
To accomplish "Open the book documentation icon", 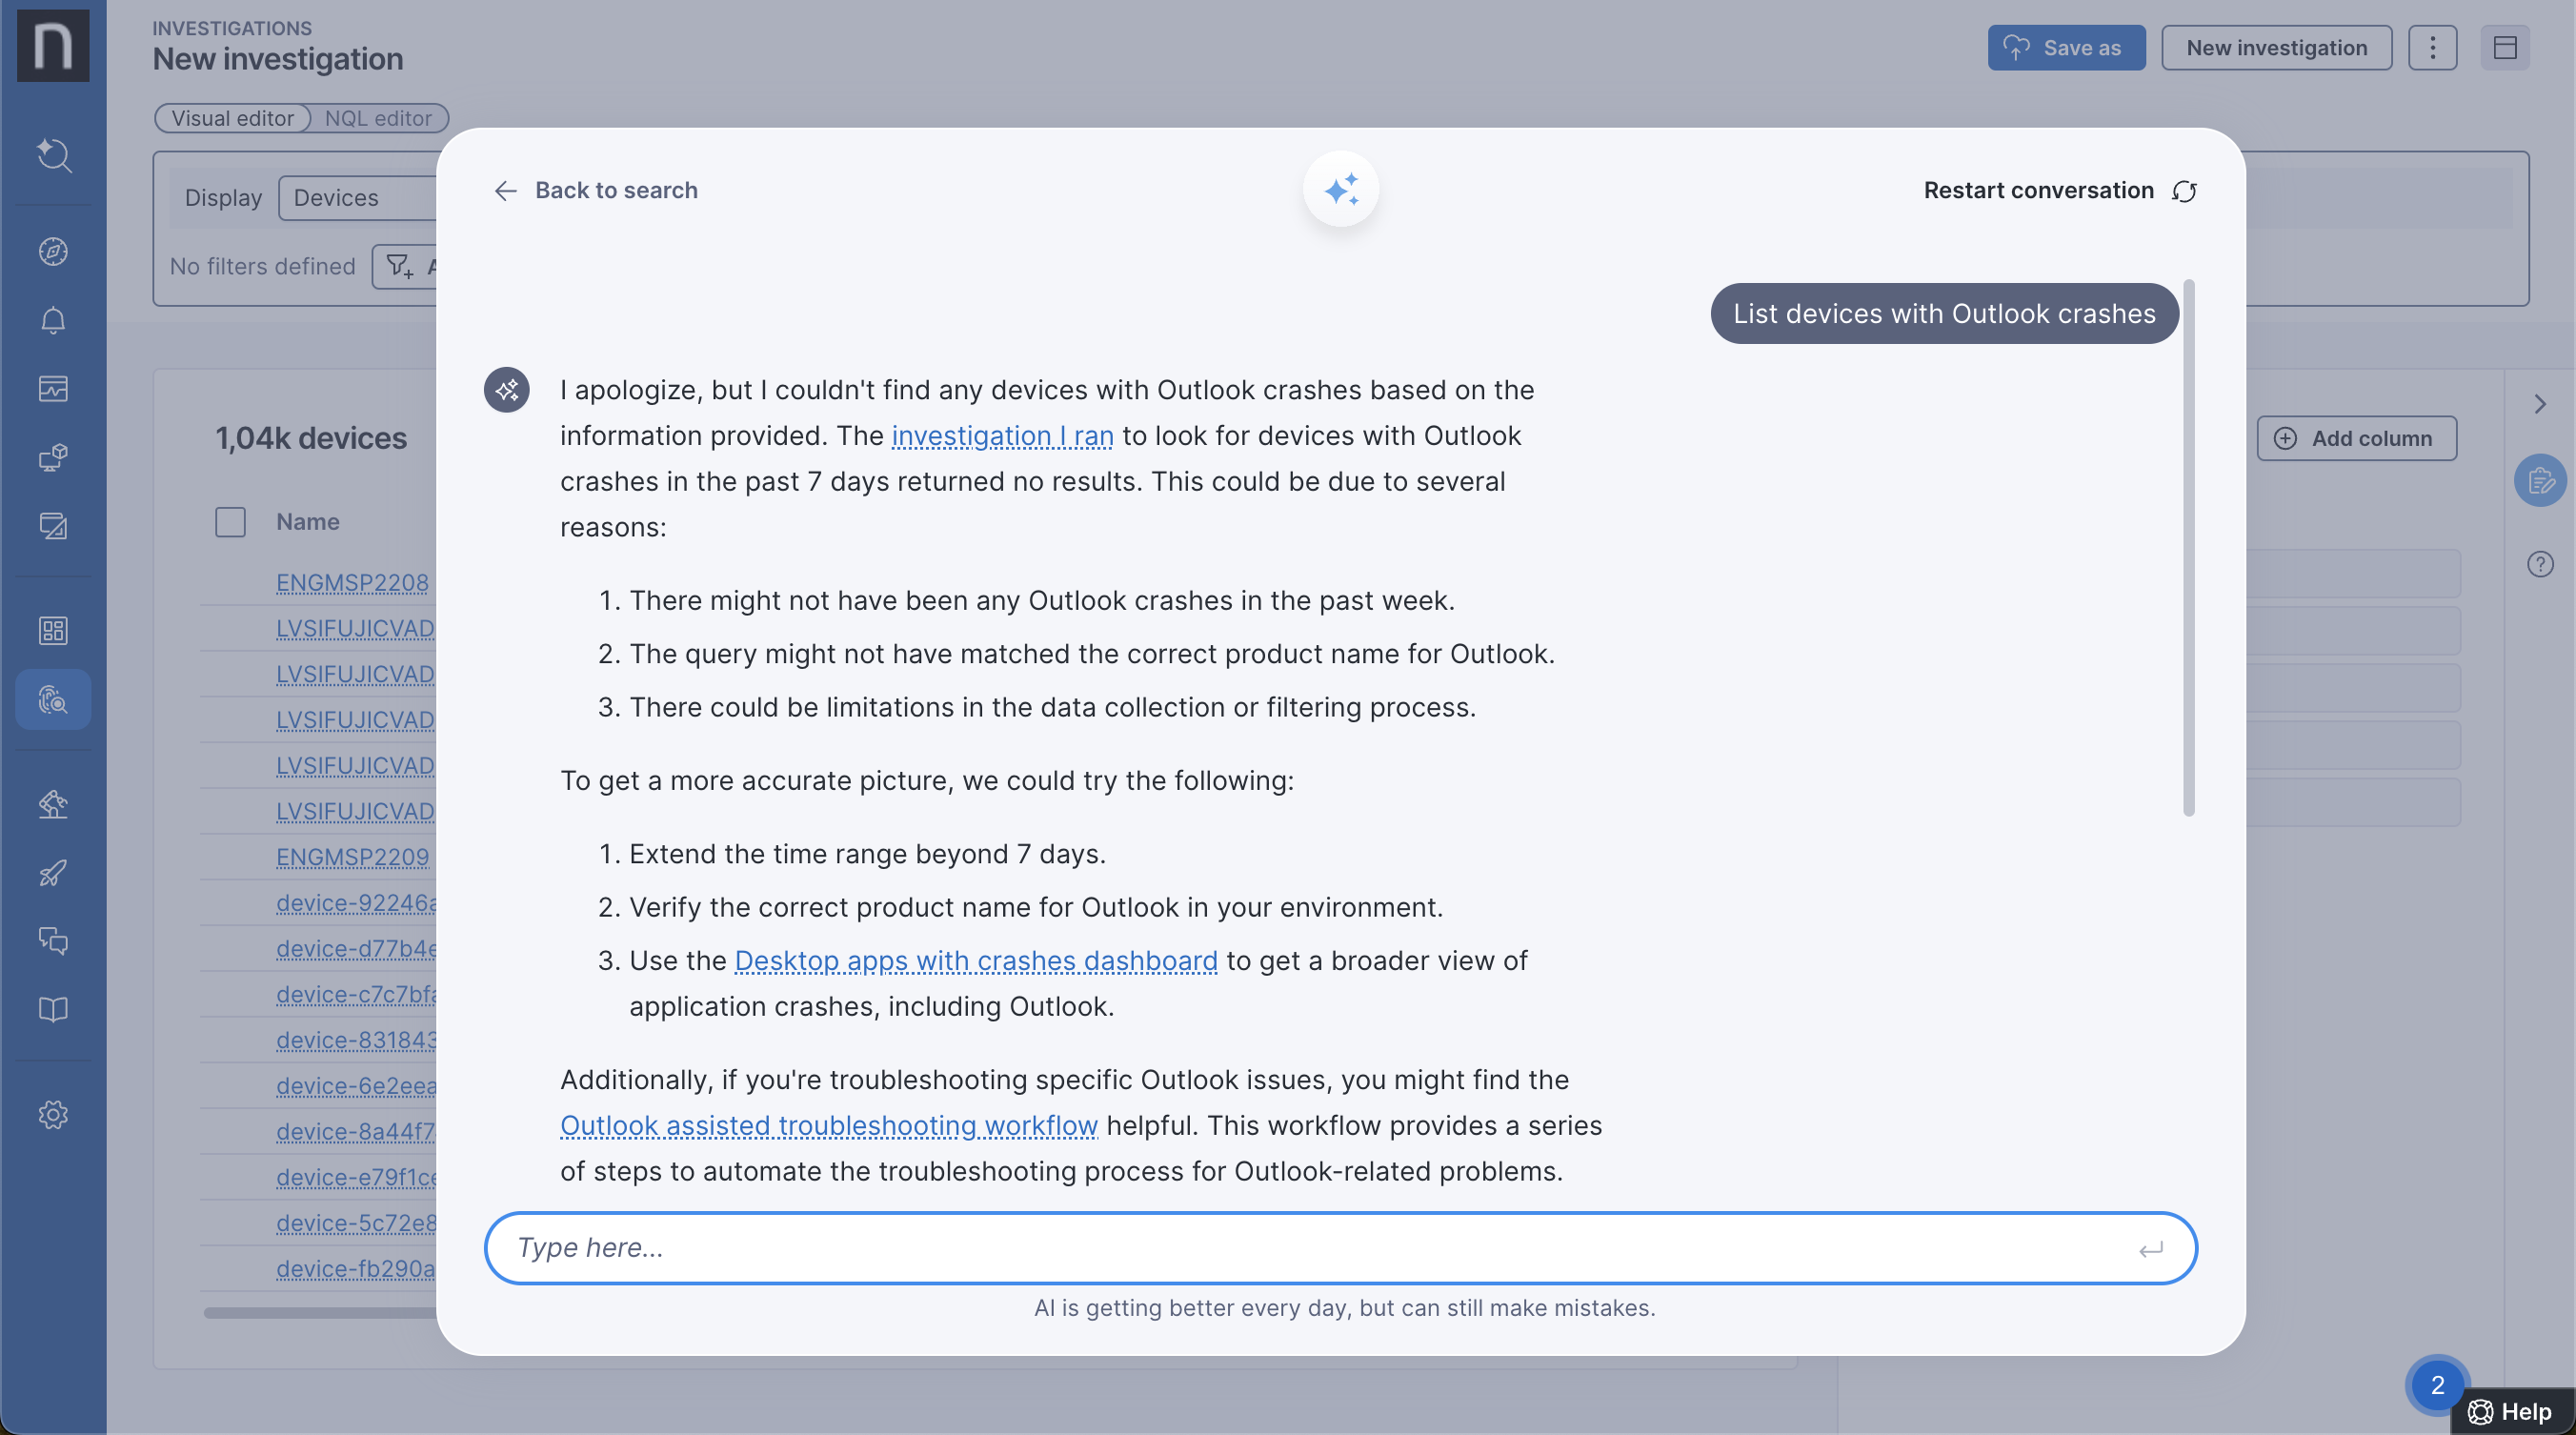I will [53, 1009].
